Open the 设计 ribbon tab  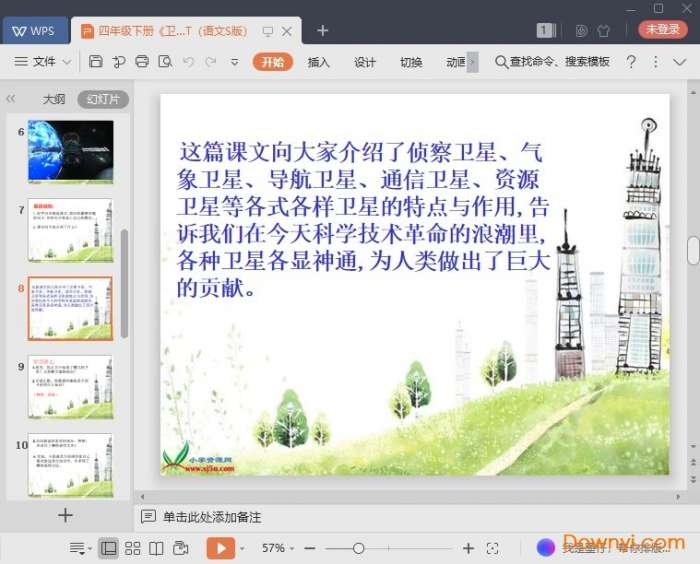365,62
